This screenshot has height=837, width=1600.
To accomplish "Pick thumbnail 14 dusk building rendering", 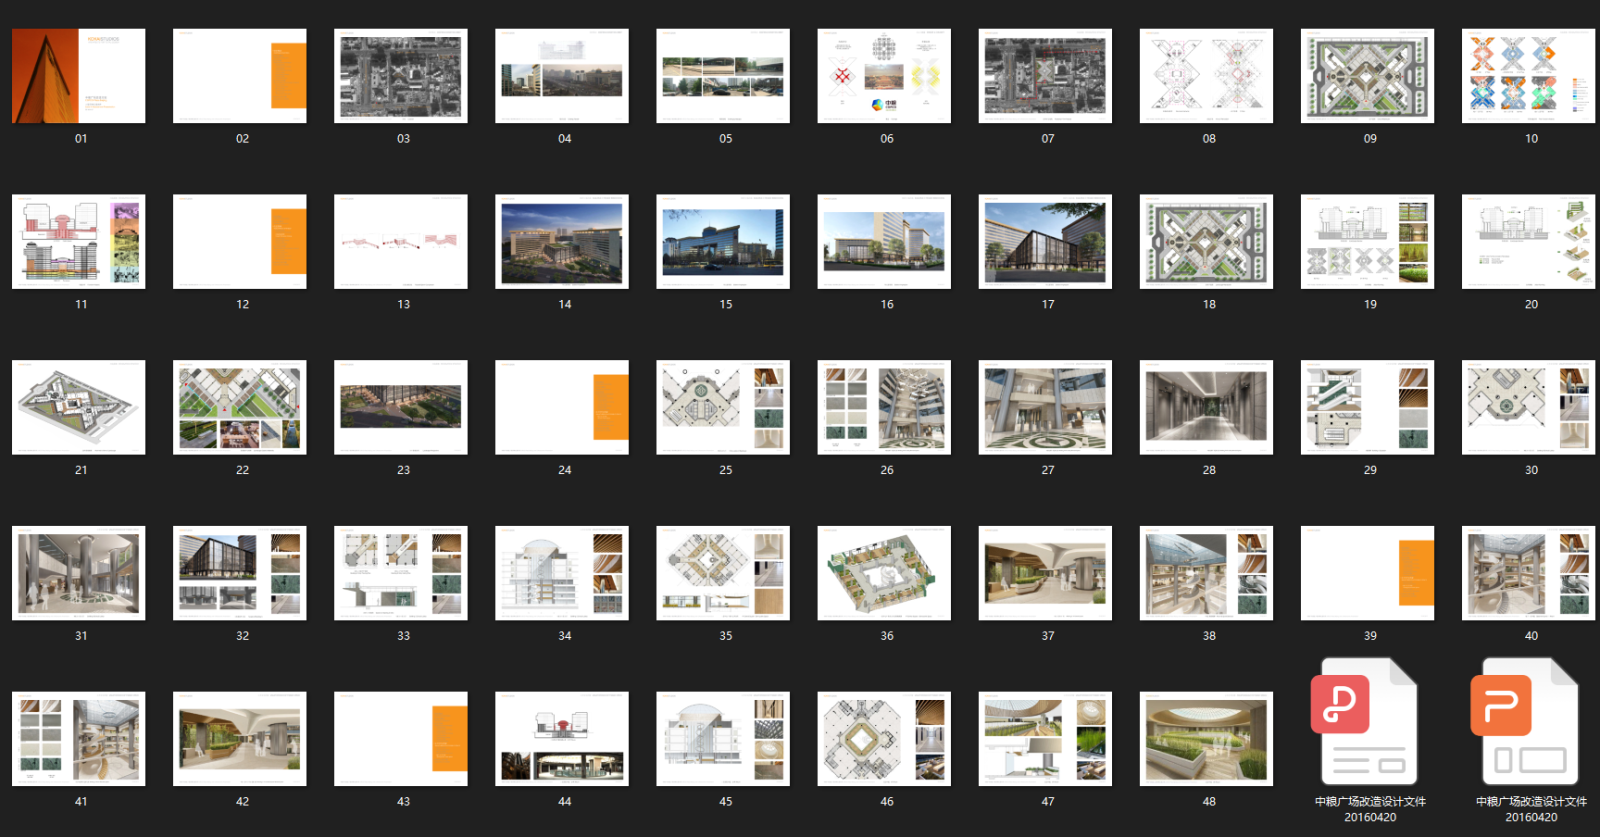I will 562,242.
